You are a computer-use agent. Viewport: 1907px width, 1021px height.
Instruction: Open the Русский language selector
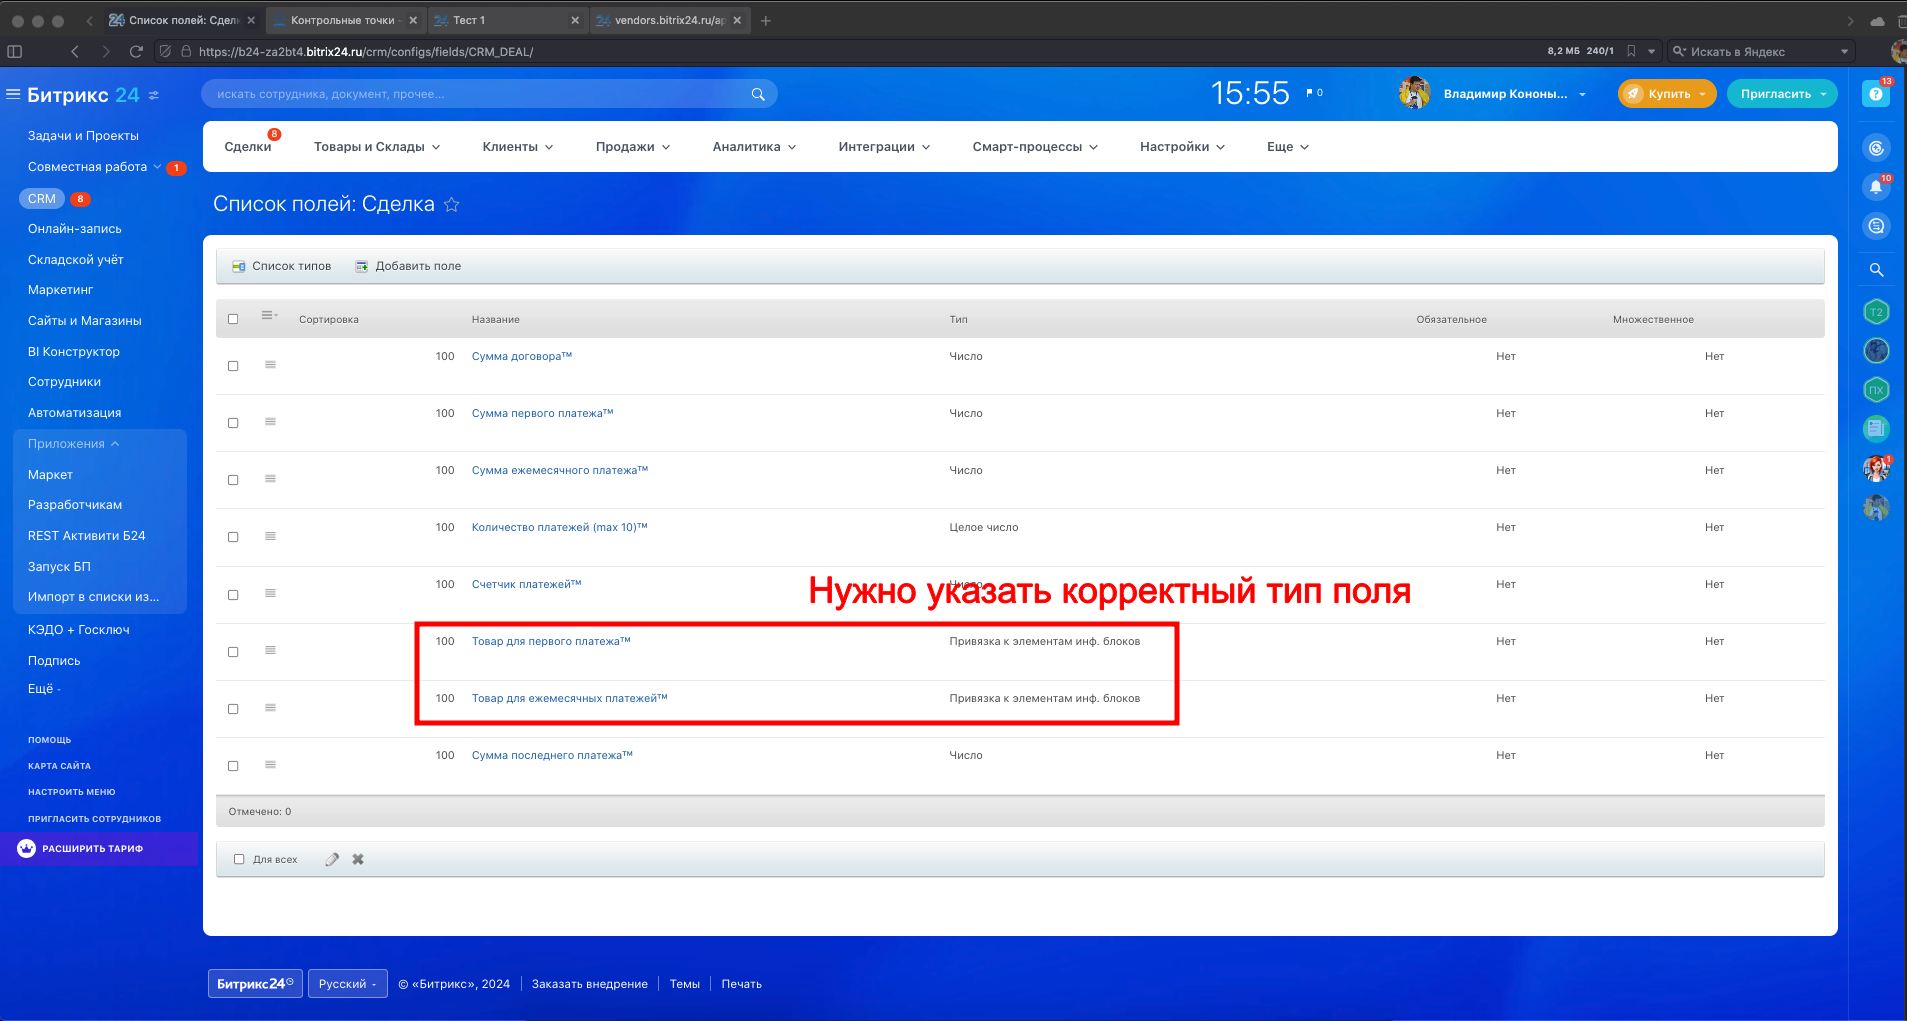pyautogui.click(x=347, y=984)
